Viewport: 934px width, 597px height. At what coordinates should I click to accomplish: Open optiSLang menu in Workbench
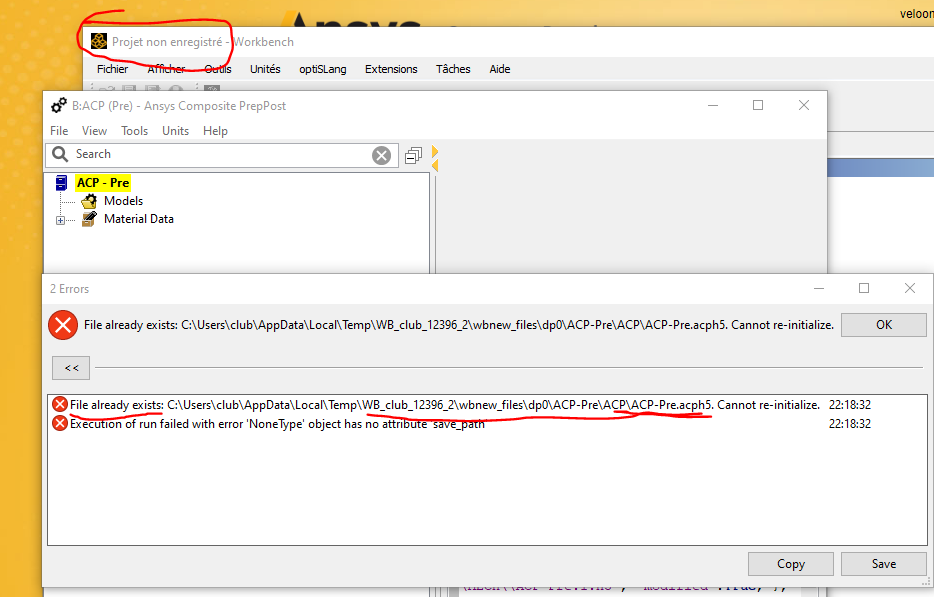click(323, 69)
